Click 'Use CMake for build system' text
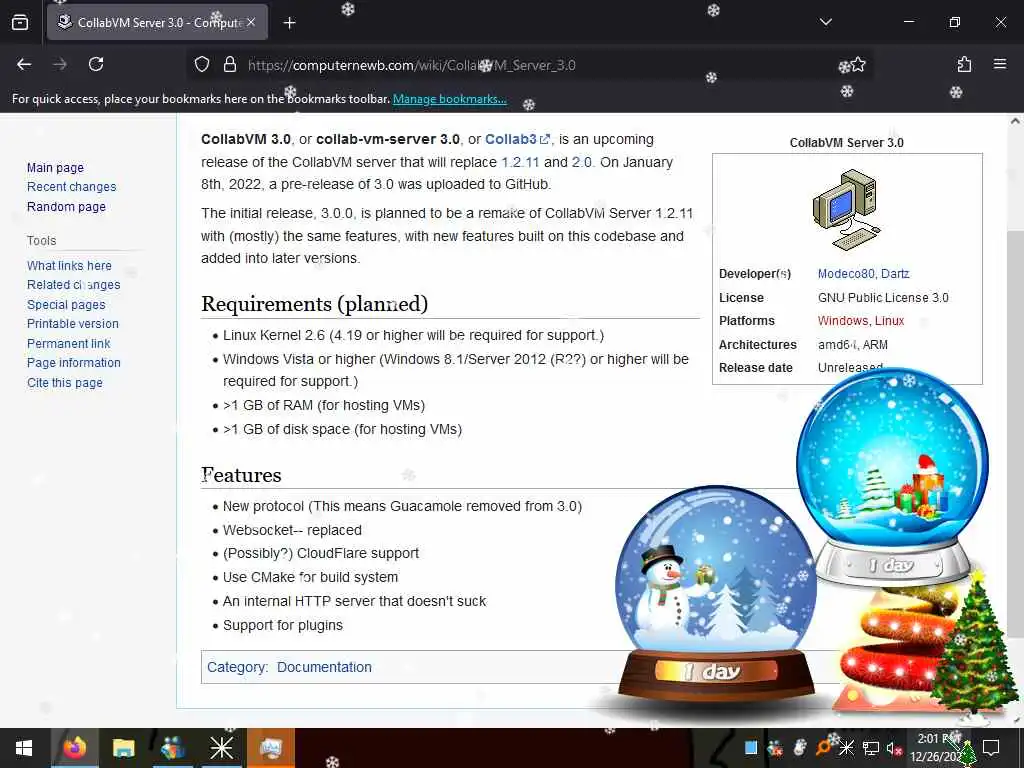The height and width of the screenshot is (768, 1024). coord(310,577)
